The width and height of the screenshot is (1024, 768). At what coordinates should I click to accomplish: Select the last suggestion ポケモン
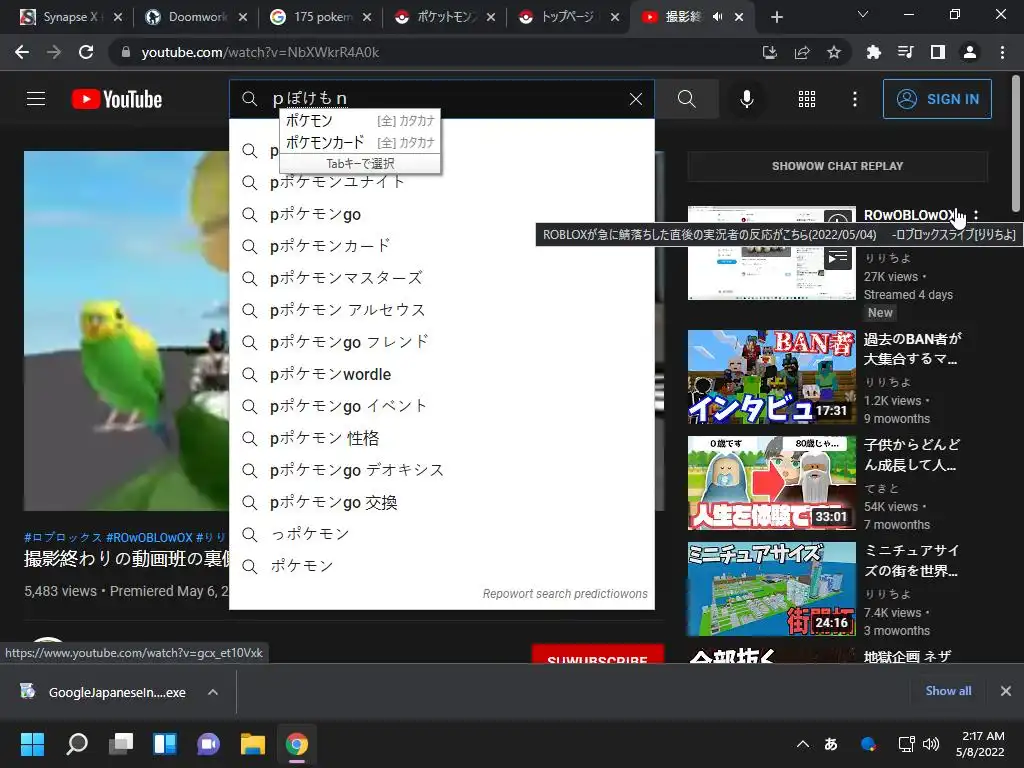441,566
